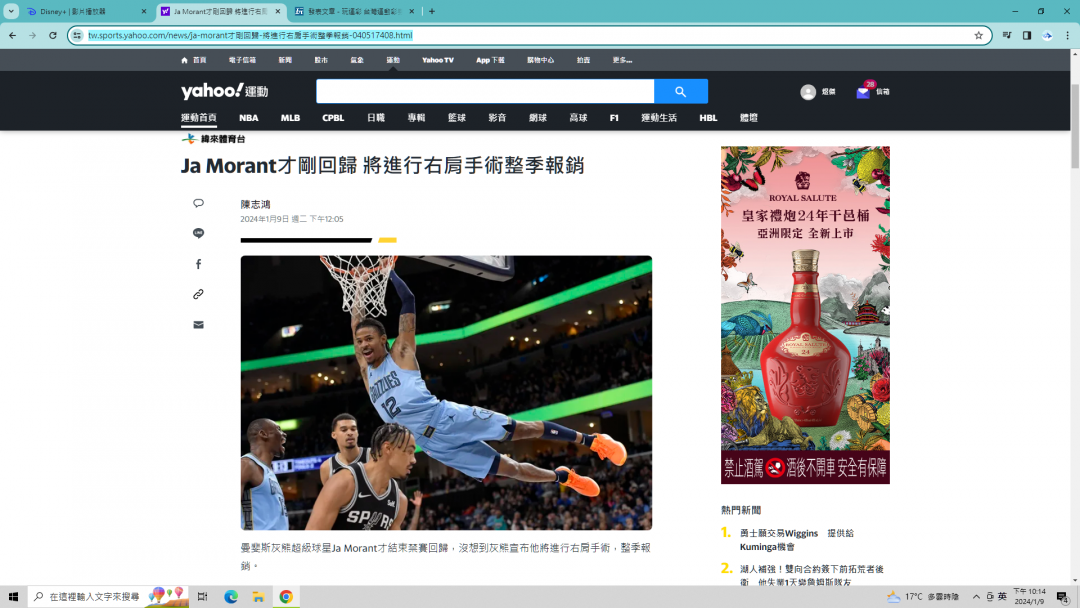Open the 專輯 section
Screen dimensions: 1080x608
point(416,118)
